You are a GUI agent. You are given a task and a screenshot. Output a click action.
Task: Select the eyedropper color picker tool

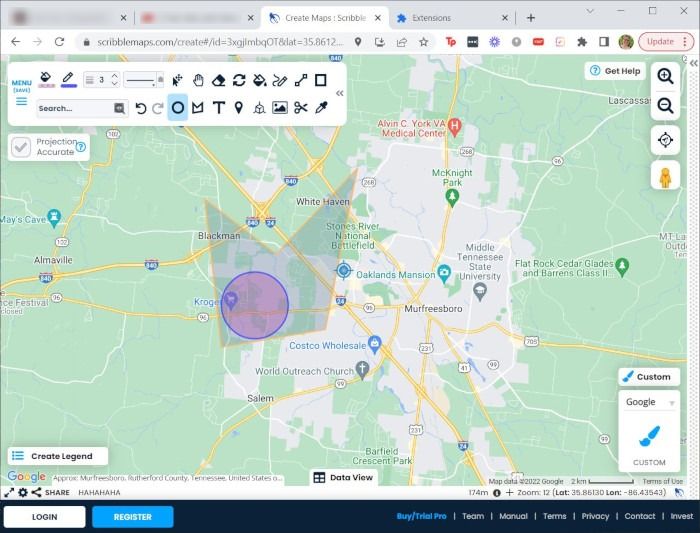pyautogui.click(x=321, y=108)
